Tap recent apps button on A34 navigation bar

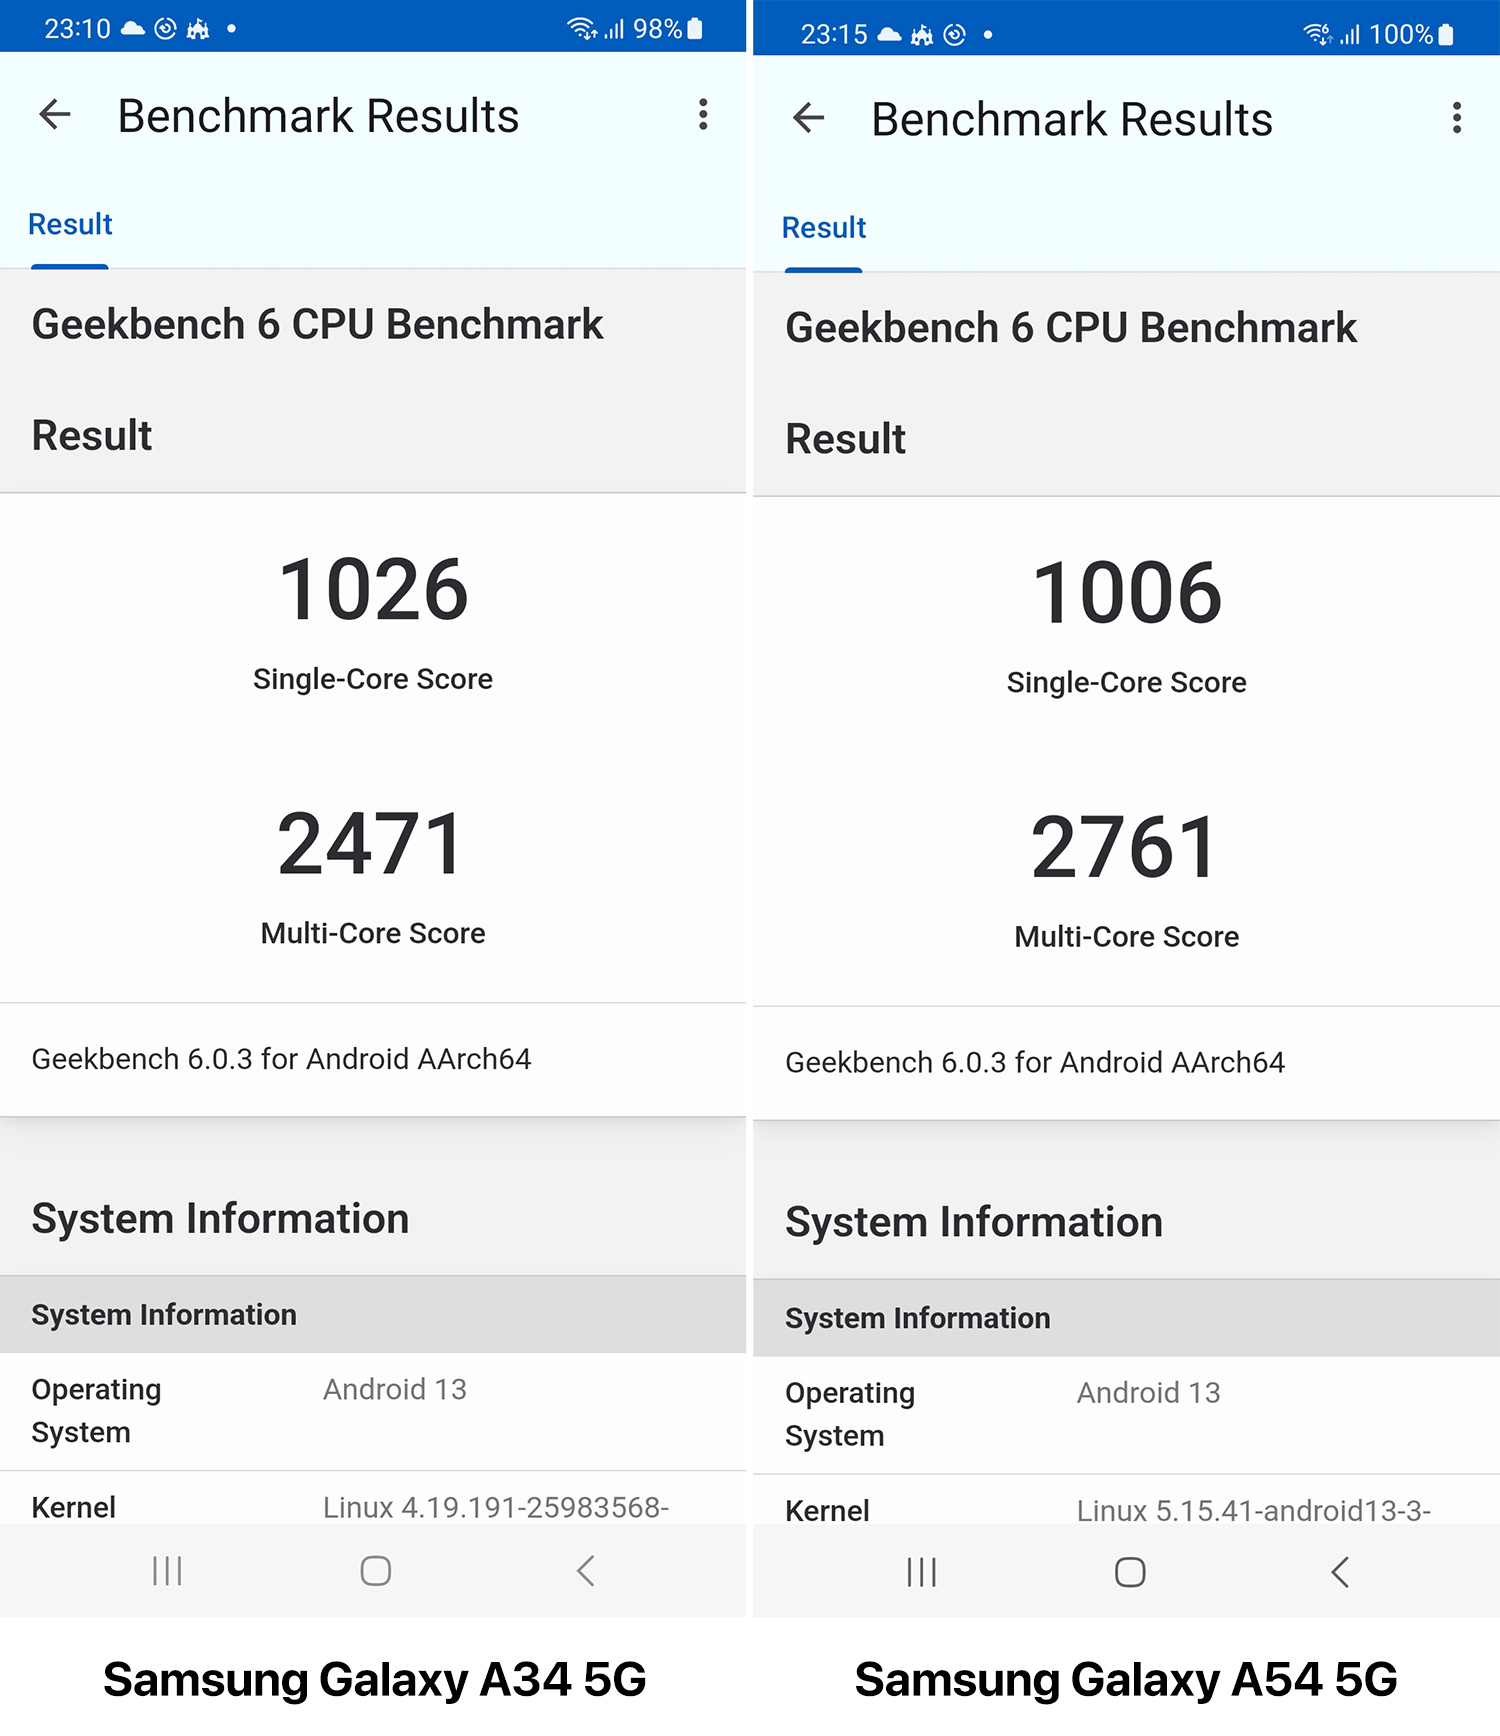pos(167,1571)
